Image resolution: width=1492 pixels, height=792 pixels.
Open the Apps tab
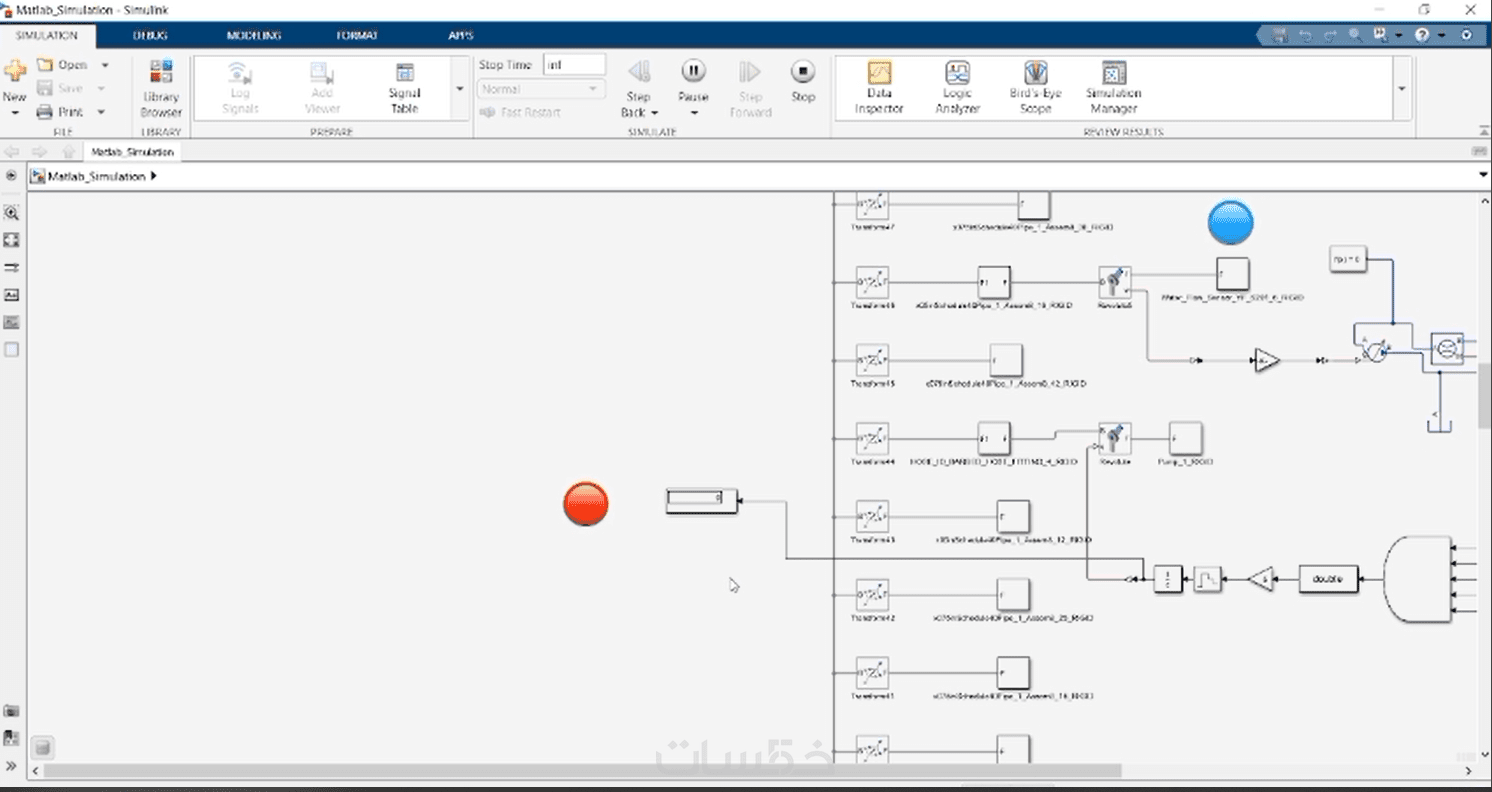(461, 35)
